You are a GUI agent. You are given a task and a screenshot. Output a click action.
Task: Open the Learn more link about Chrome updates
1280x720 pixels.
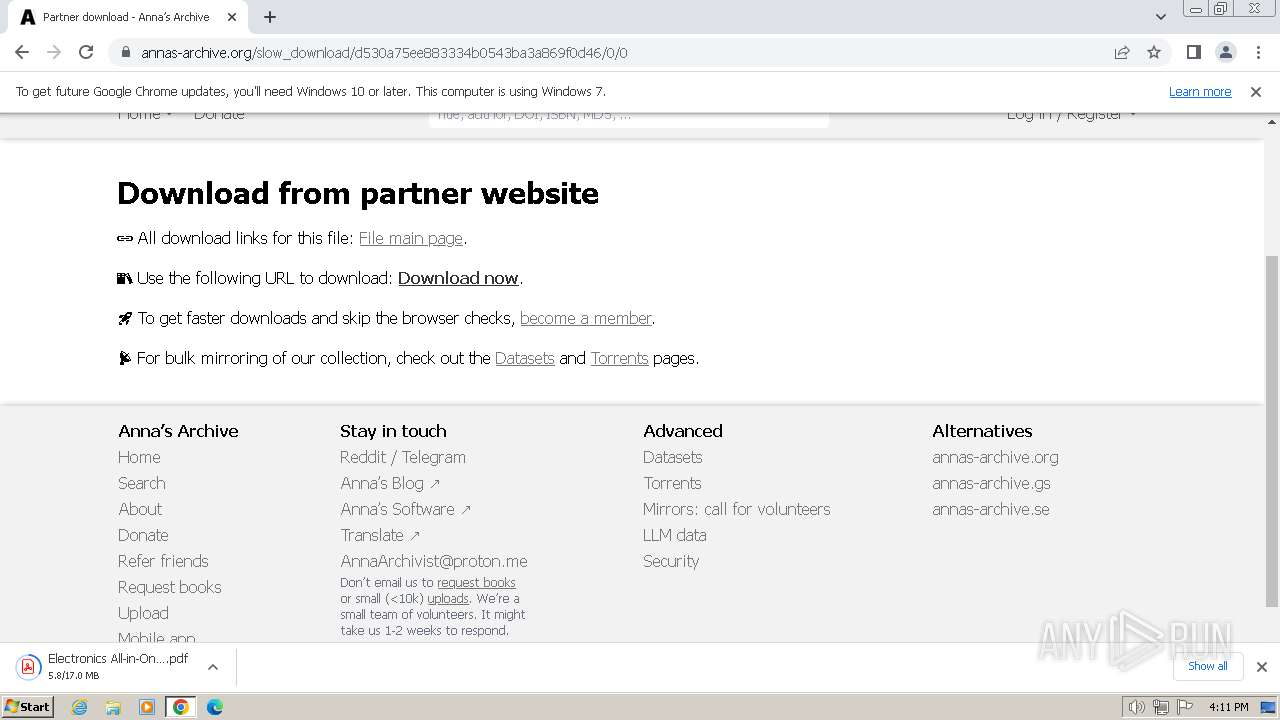point(1200,92)
